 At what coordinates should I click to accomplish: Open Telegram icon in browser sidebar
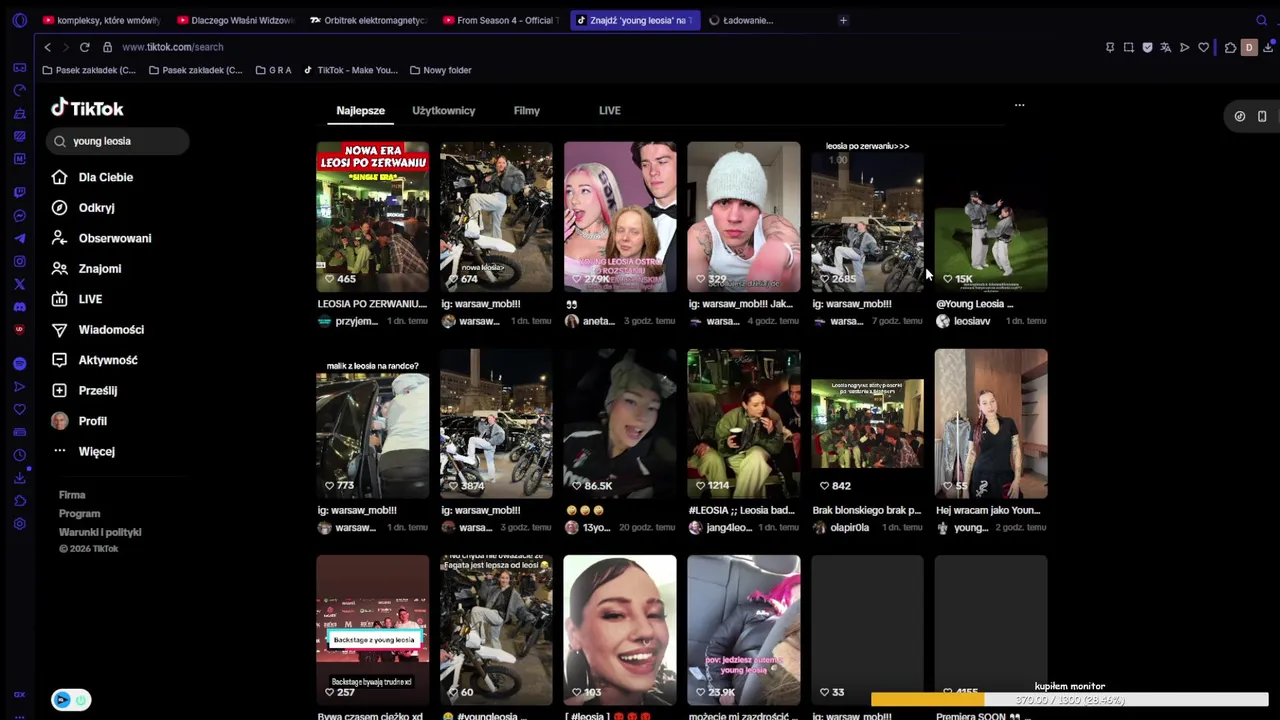[x=20, y=239]
